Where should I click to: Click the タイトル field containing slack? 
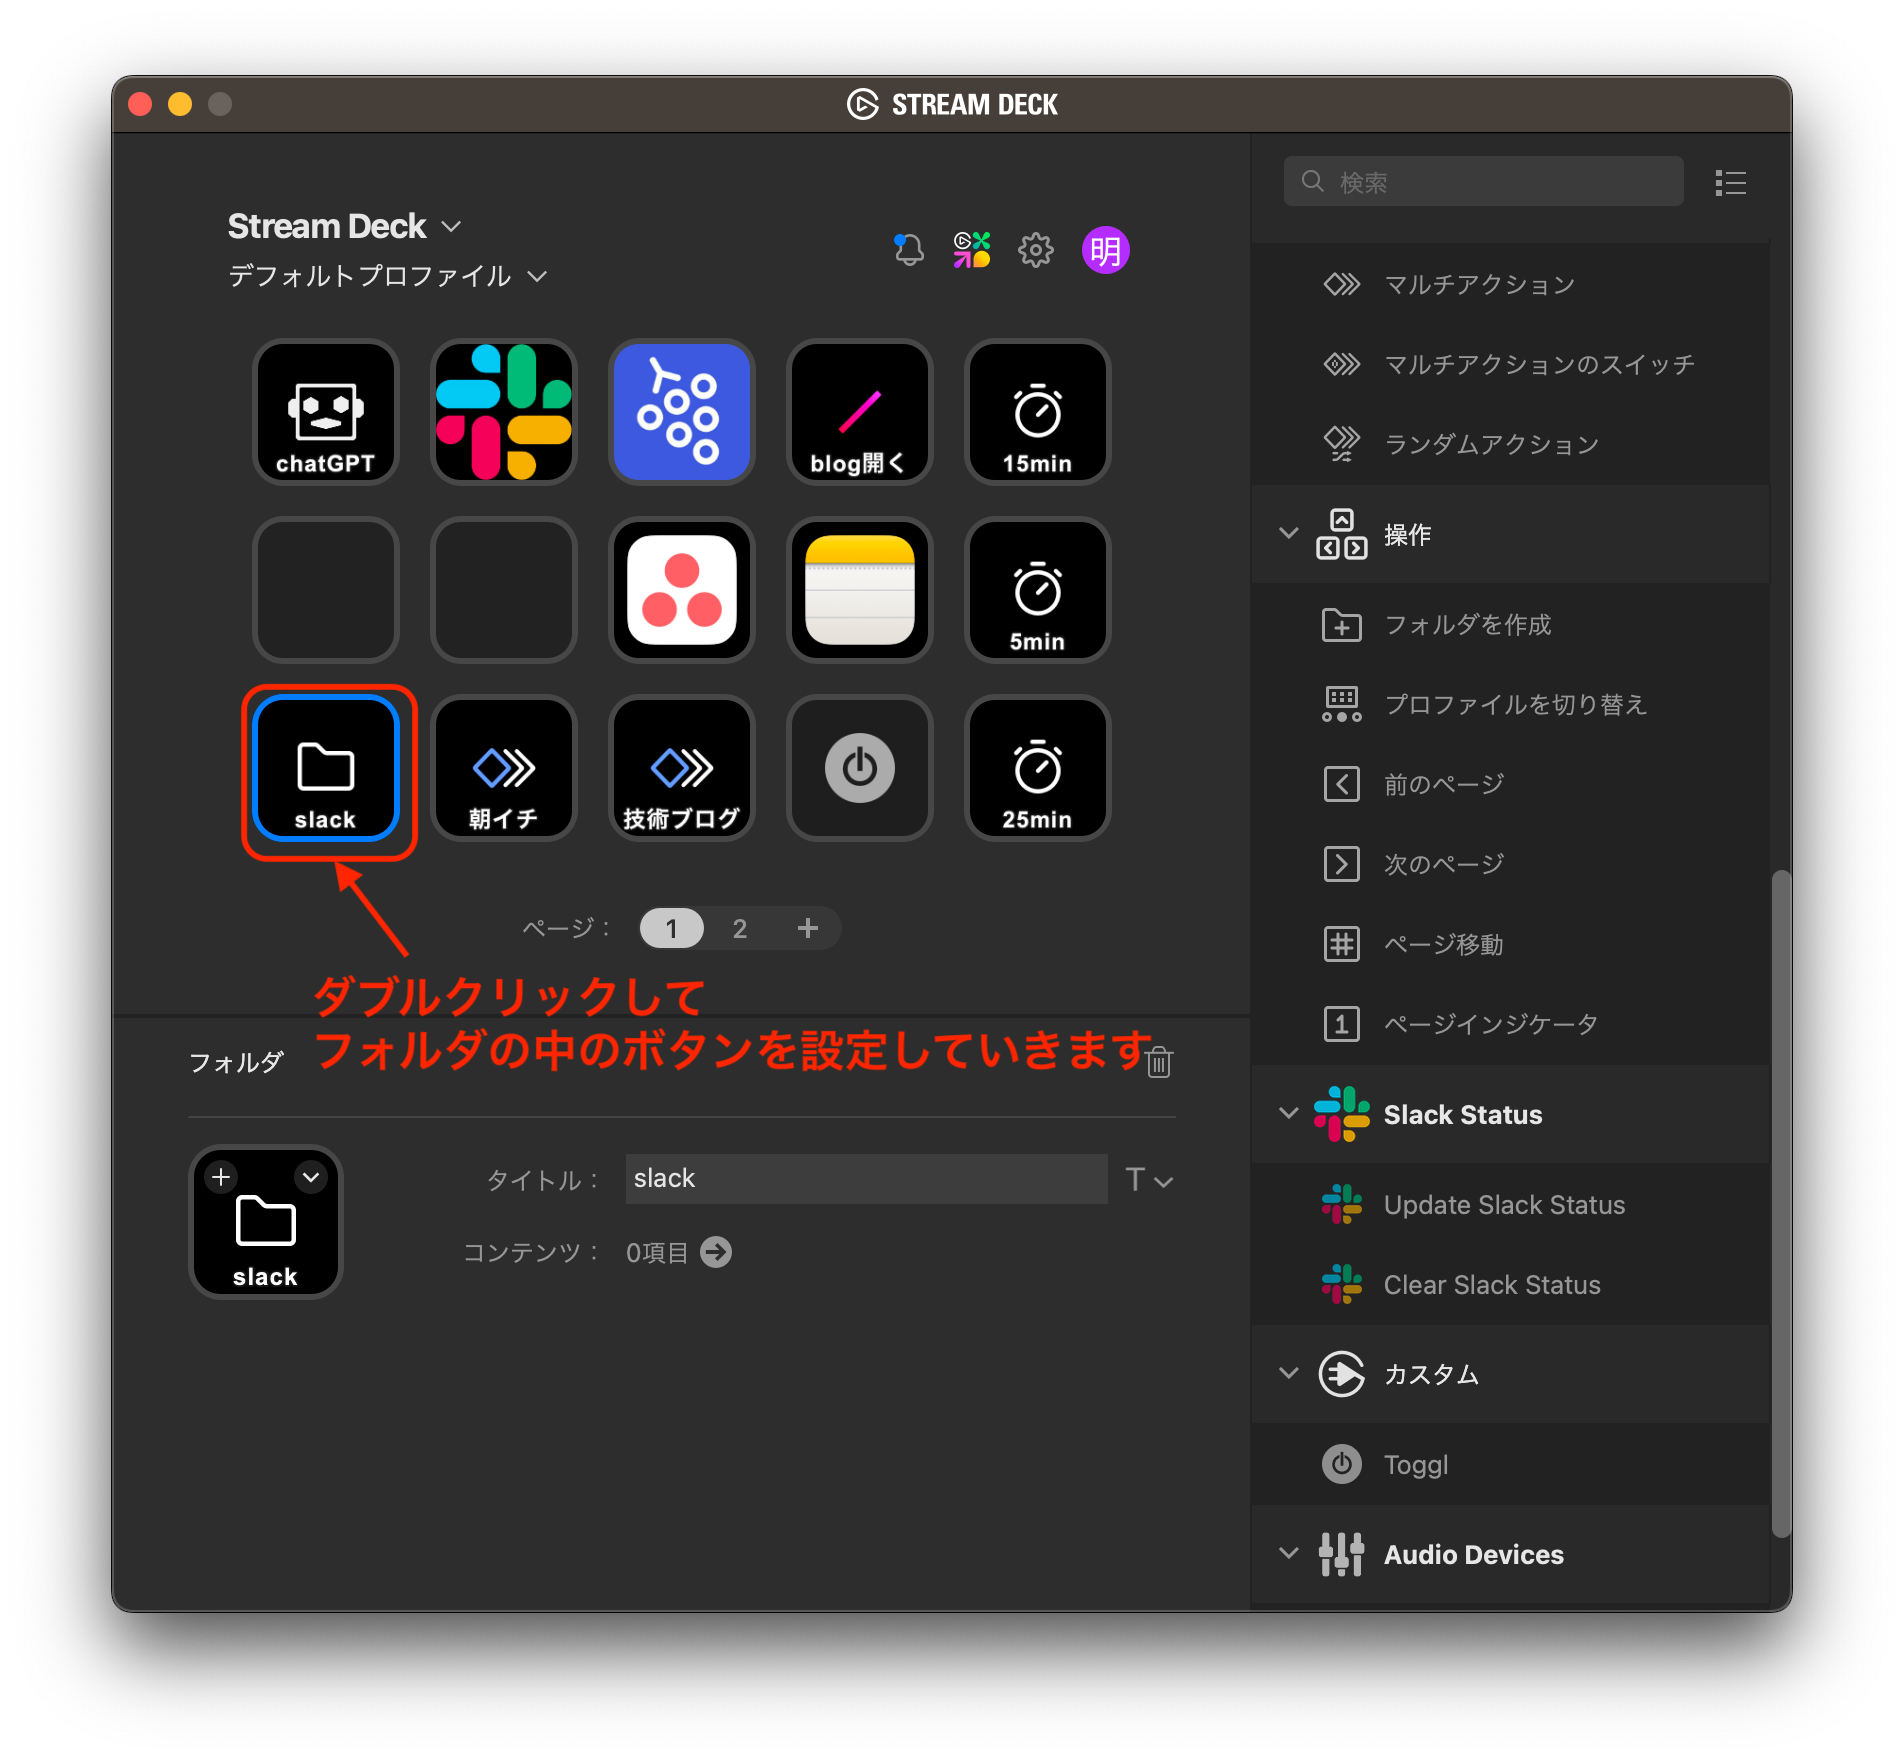tap(866, 1179)
